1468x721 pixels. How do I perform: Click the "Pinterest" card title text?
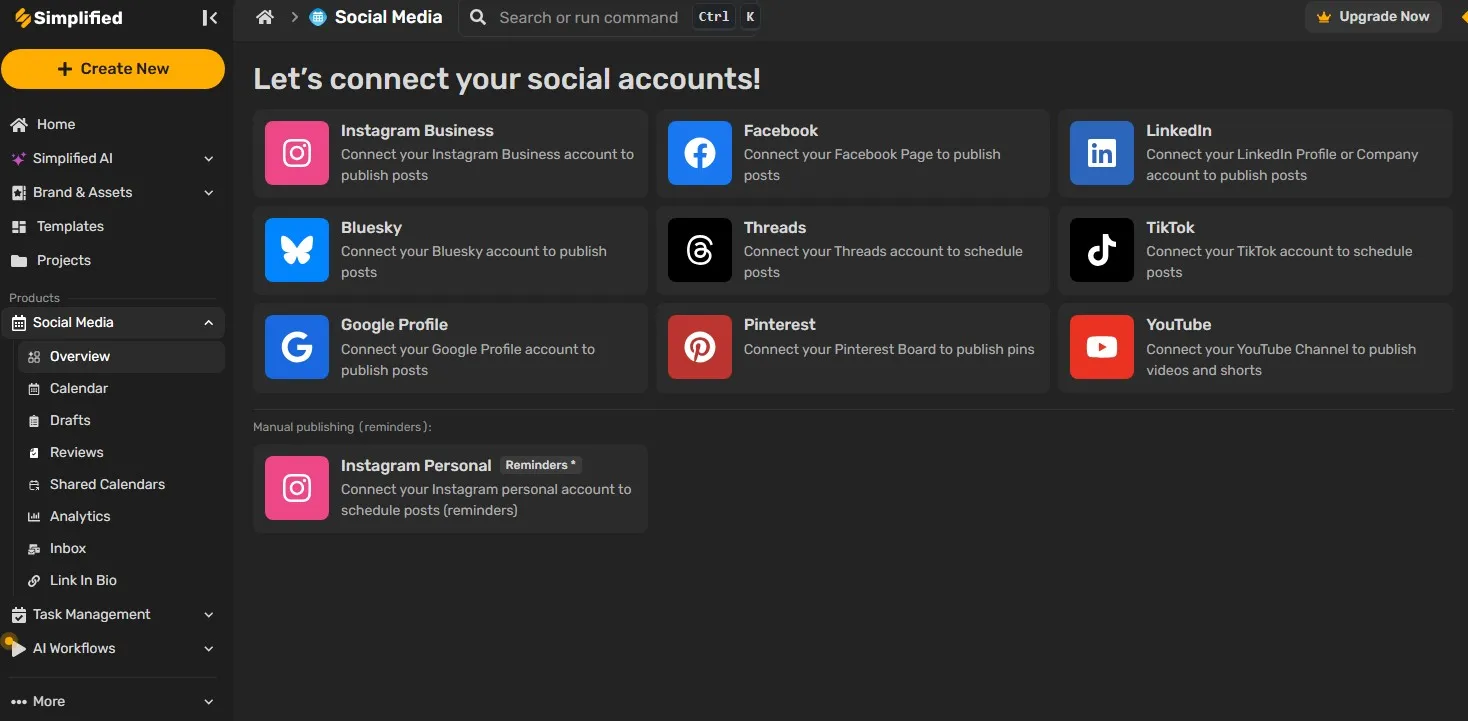[779, 324]
